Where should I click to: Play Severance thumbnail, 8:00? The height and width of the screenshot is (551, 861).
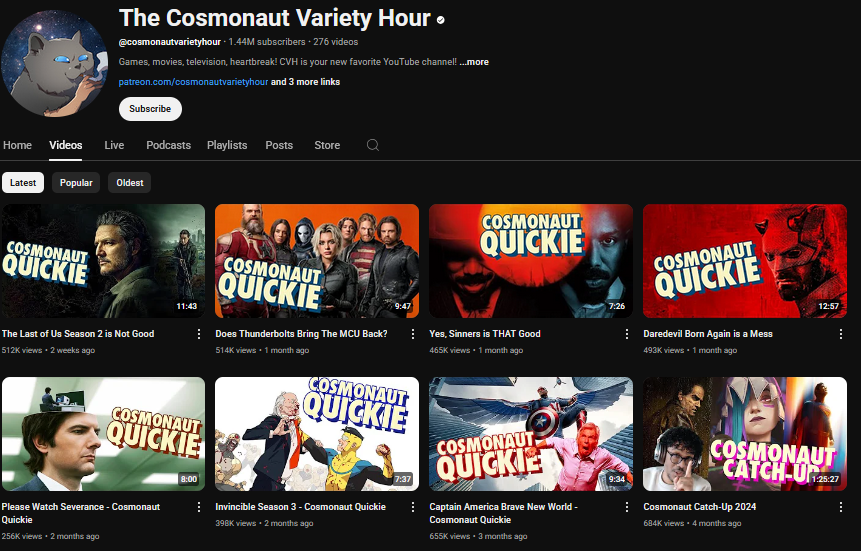click(103, 434)
